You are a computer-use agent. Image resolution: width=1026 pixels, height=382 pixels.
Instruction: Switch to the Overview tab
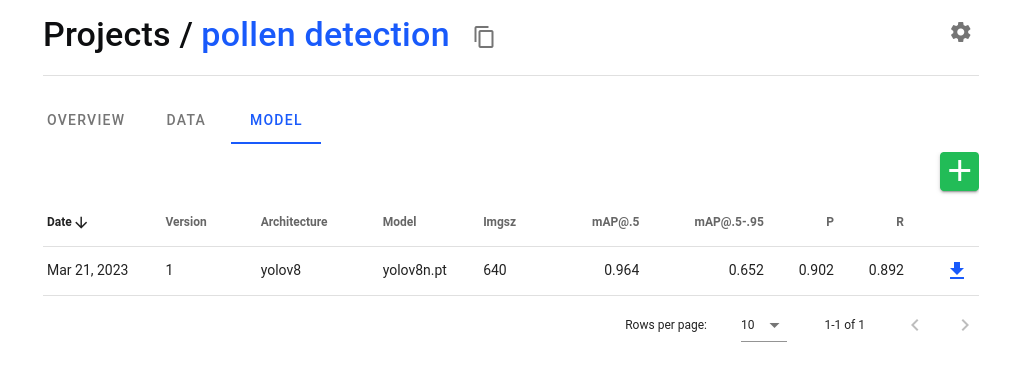tap(86, 120)
